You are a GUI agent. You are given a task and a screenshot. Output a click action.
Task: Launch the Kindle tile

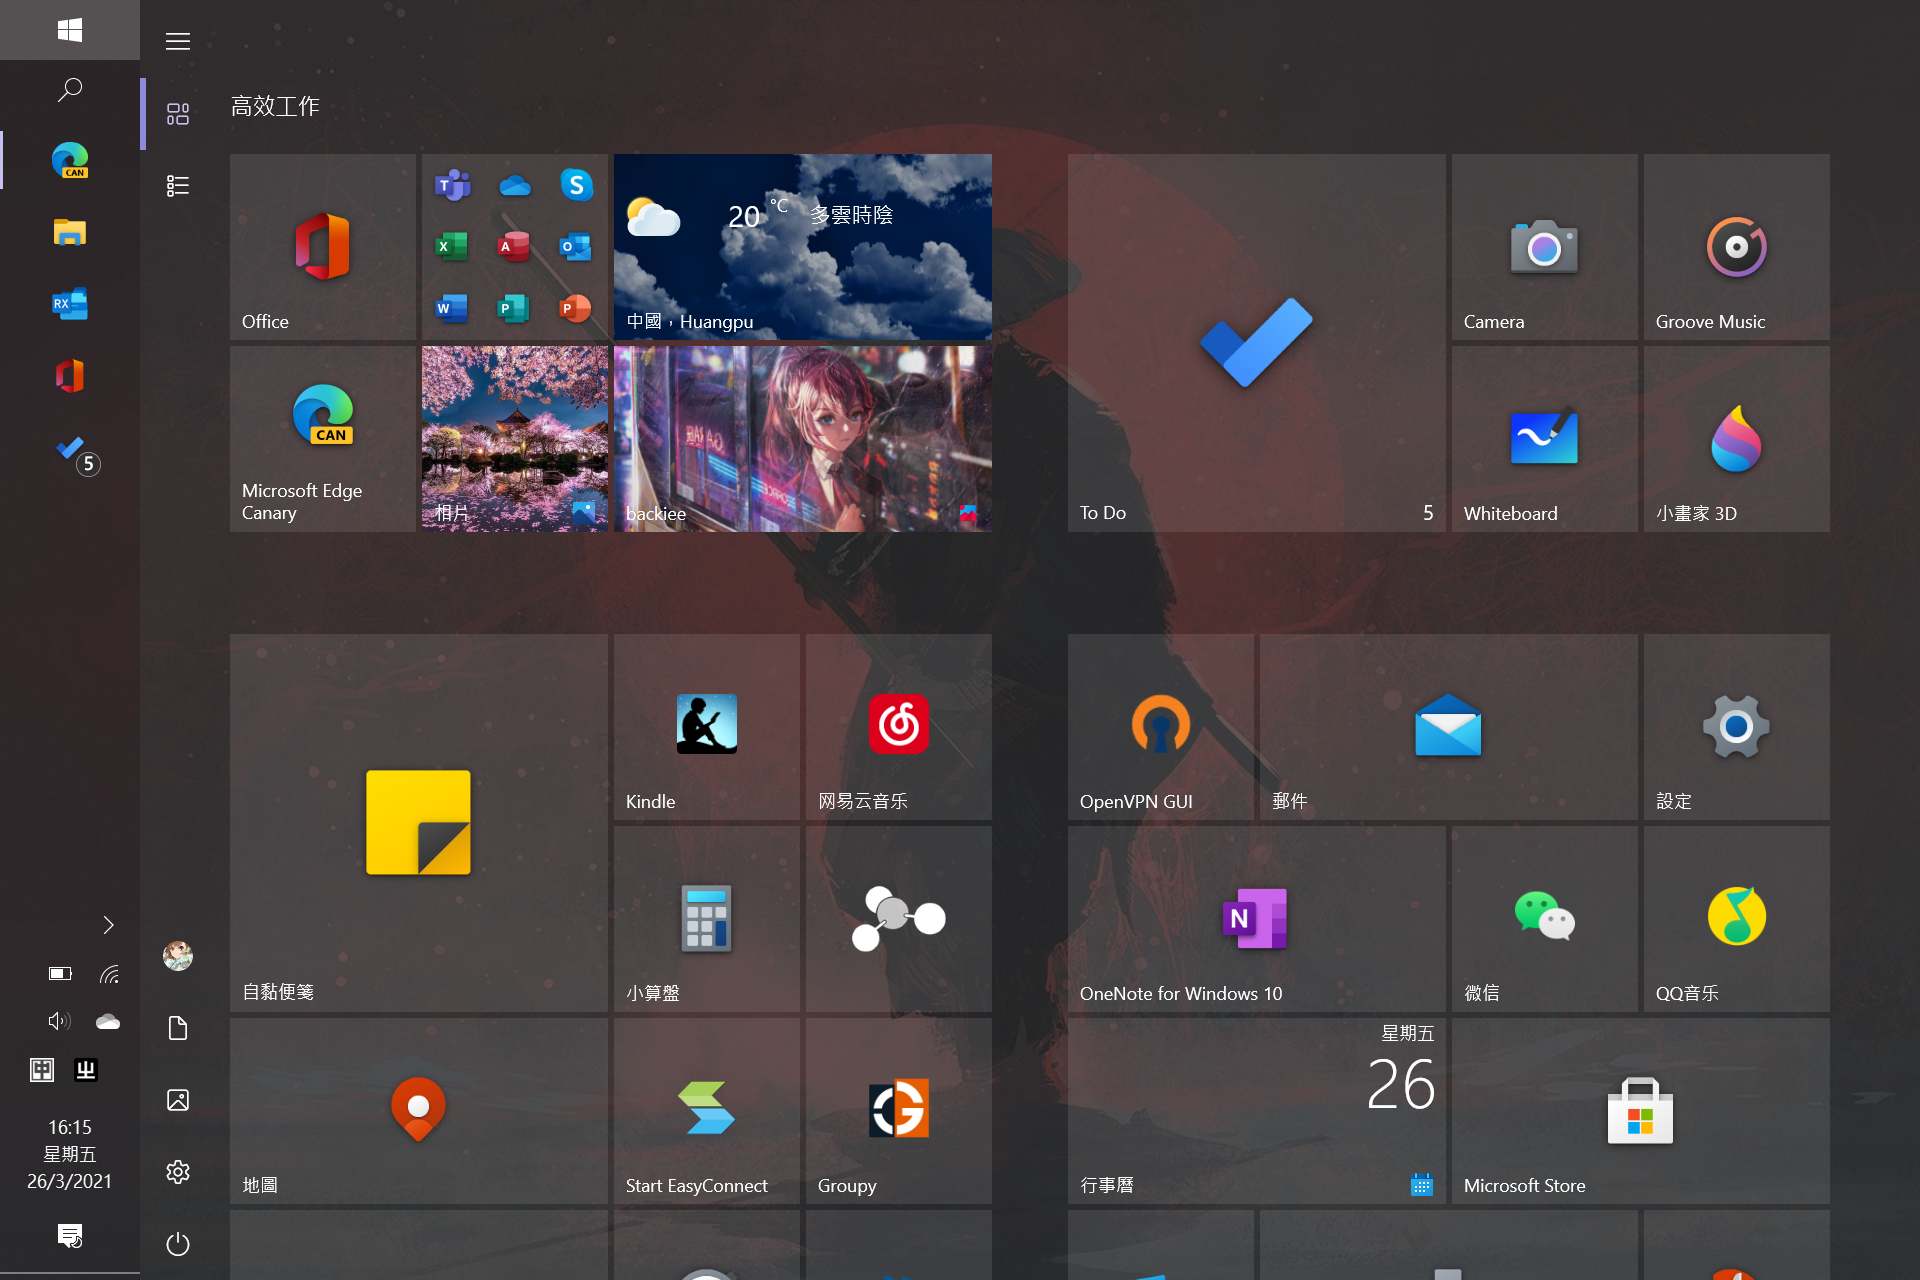coord(706,726)
